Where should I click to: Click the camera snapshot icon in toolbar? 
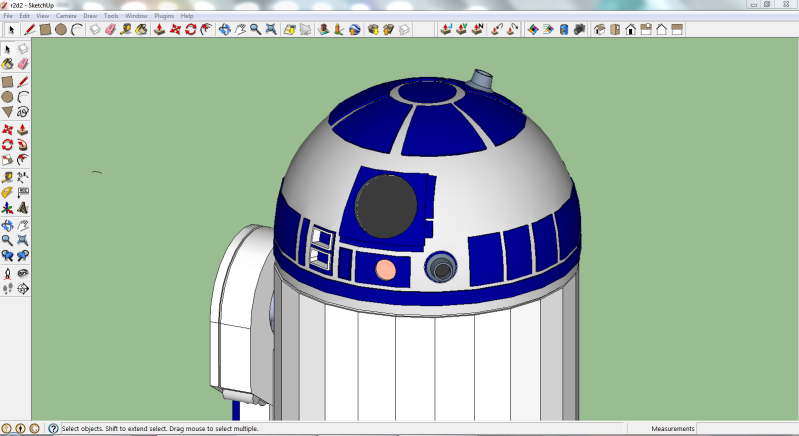579,30
